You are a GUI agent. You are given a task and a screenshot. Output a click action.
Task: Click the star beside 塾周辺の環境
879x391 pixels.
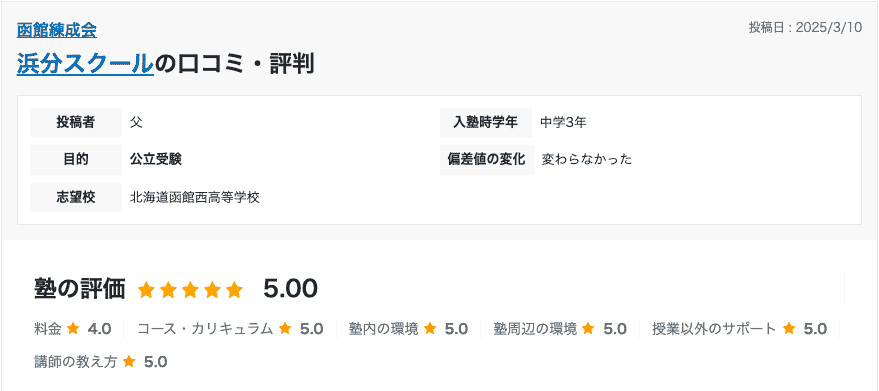(588, 329)
